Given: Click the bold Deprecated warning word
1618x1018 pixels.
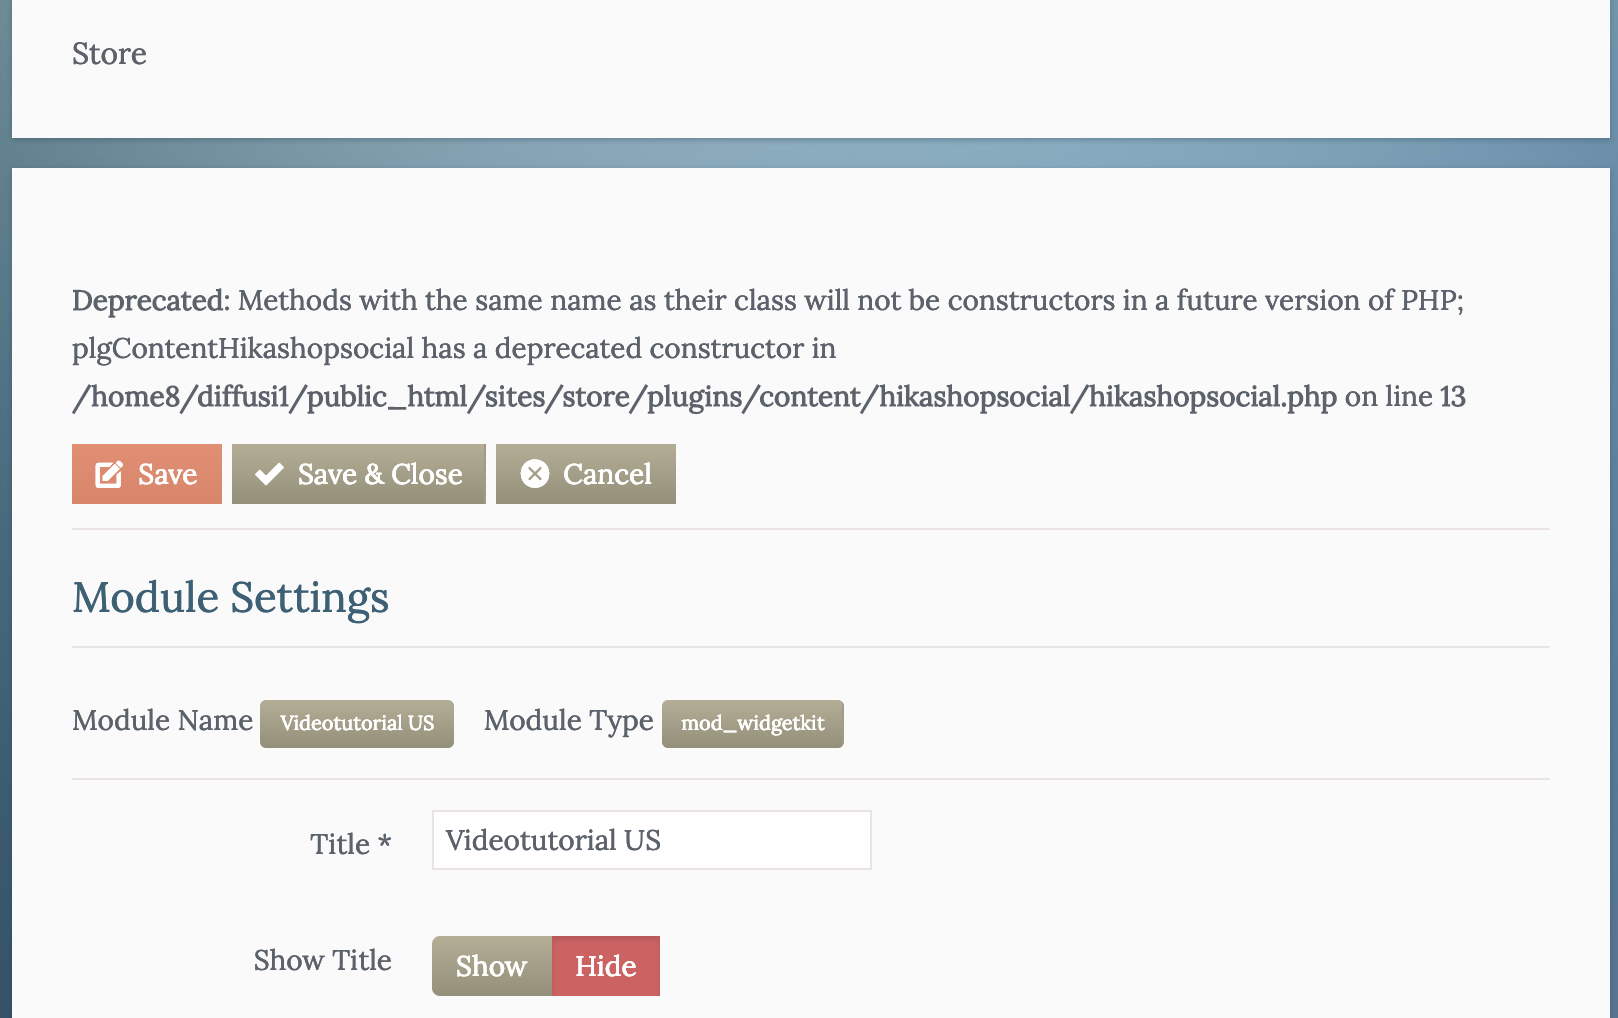Looking at the screenshot, I should (150, 301).
